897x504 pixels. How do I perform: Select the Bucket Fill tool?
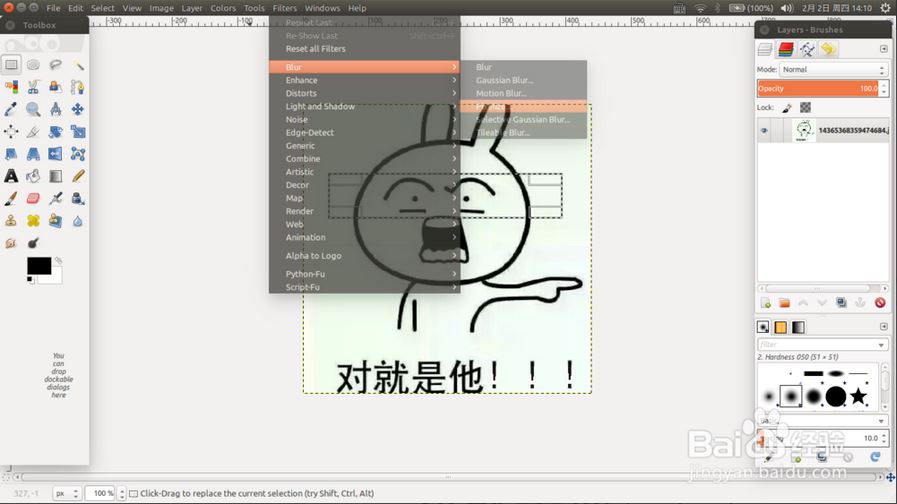tap(33, 176)
